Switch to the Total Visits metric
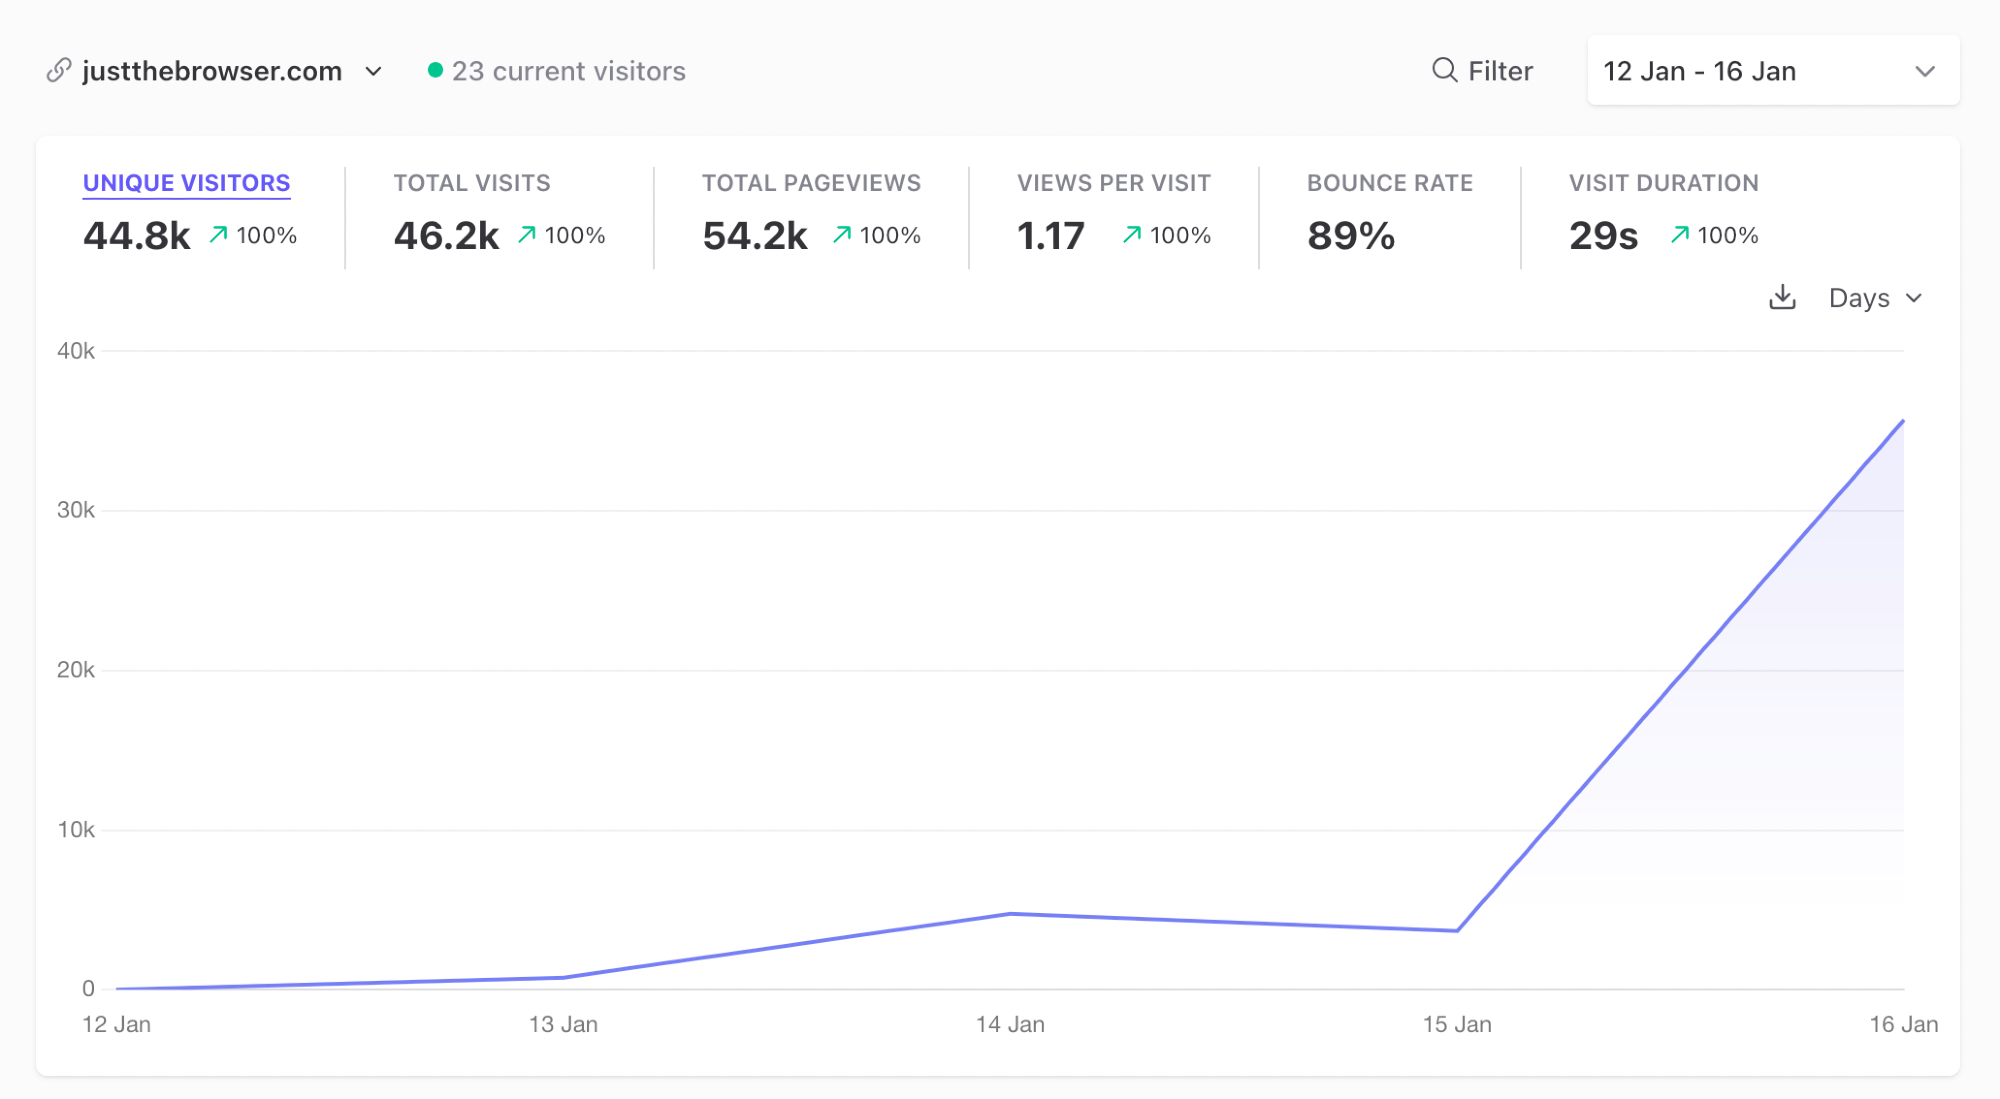This screenshot has width=2000, height=1099. (x=472, y=183)
